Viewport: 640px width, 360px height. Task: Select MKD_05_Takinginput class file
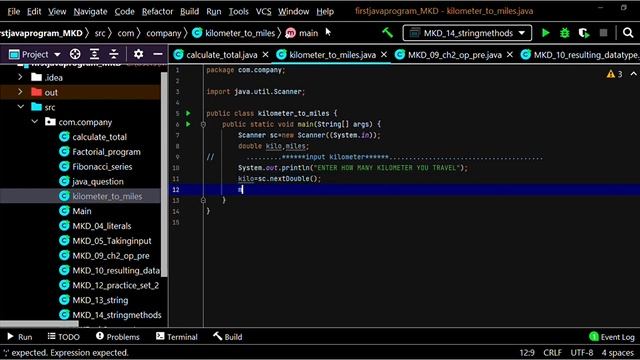111,241
